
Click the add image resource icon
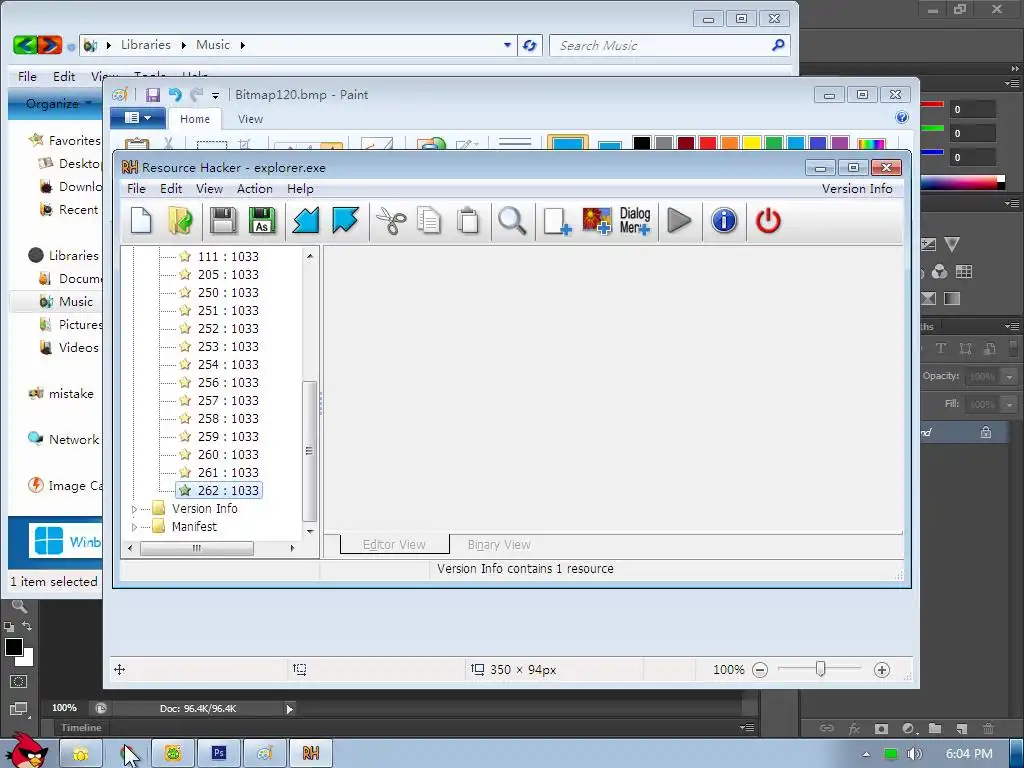[597, 221]
